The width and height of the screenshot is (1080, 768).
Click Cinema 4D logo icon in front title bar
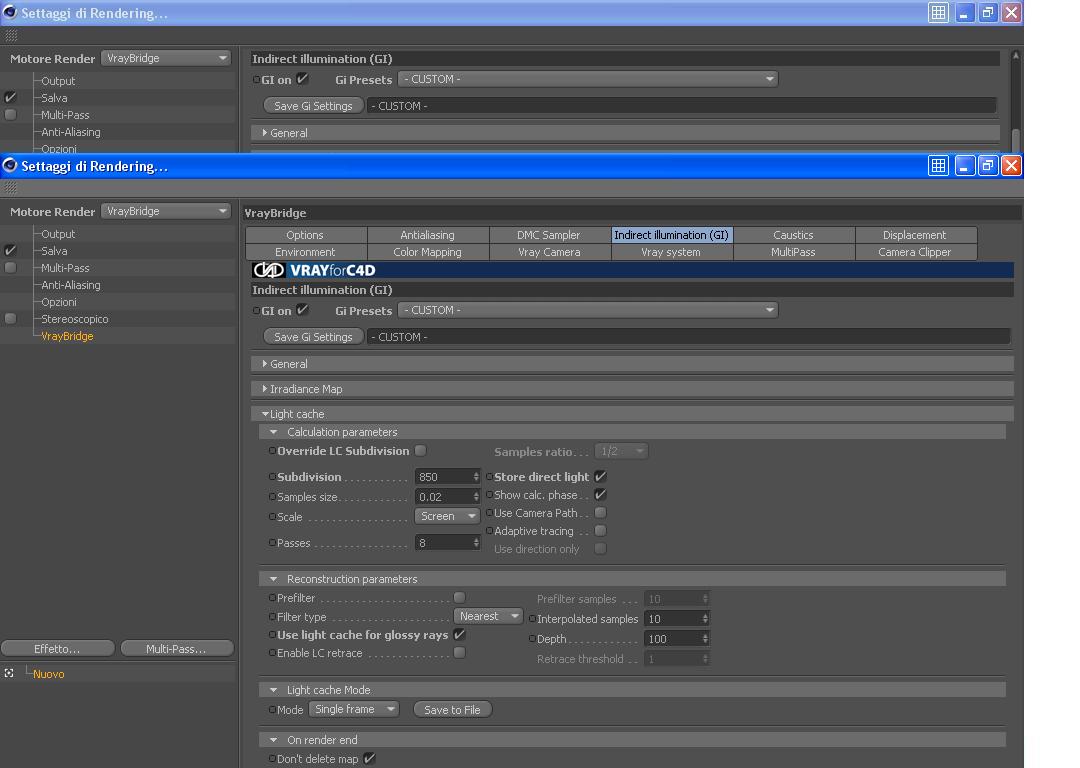click(x=10, y=165)
